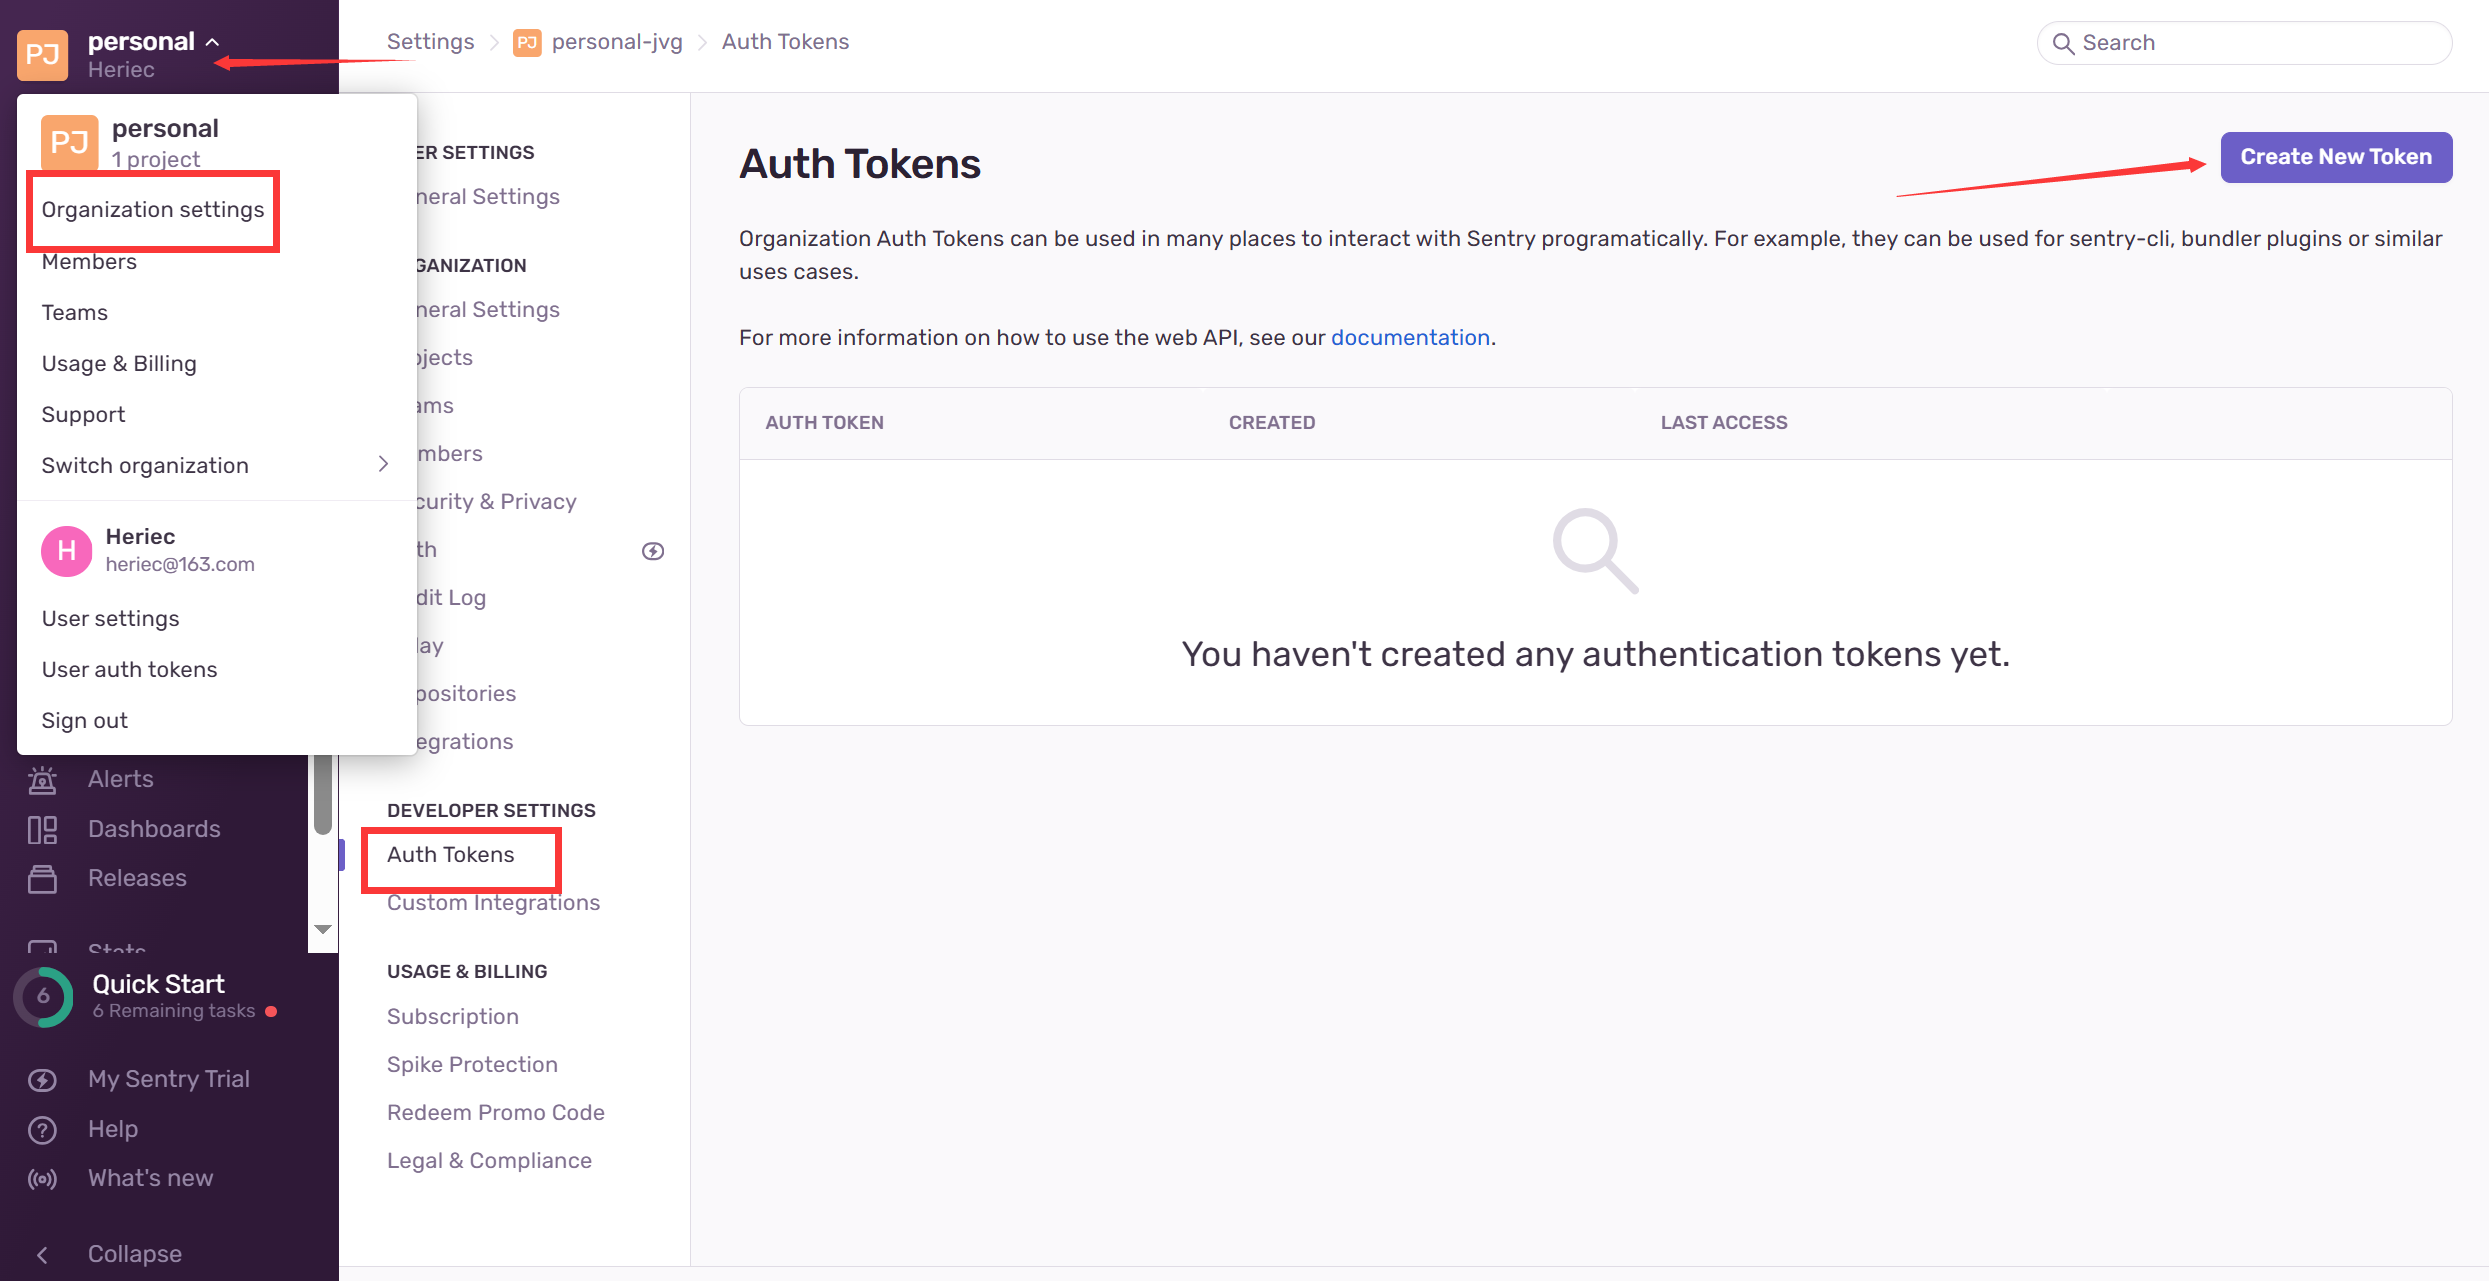Click the My Sentry Trial lightning icon

(x=42, y=1079)
